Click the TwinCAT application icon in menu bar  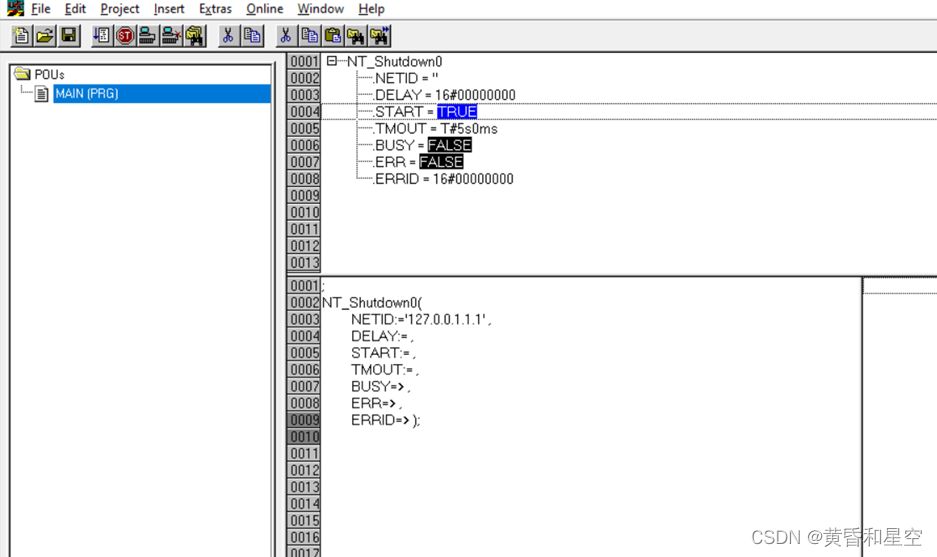tap(15, 8)
